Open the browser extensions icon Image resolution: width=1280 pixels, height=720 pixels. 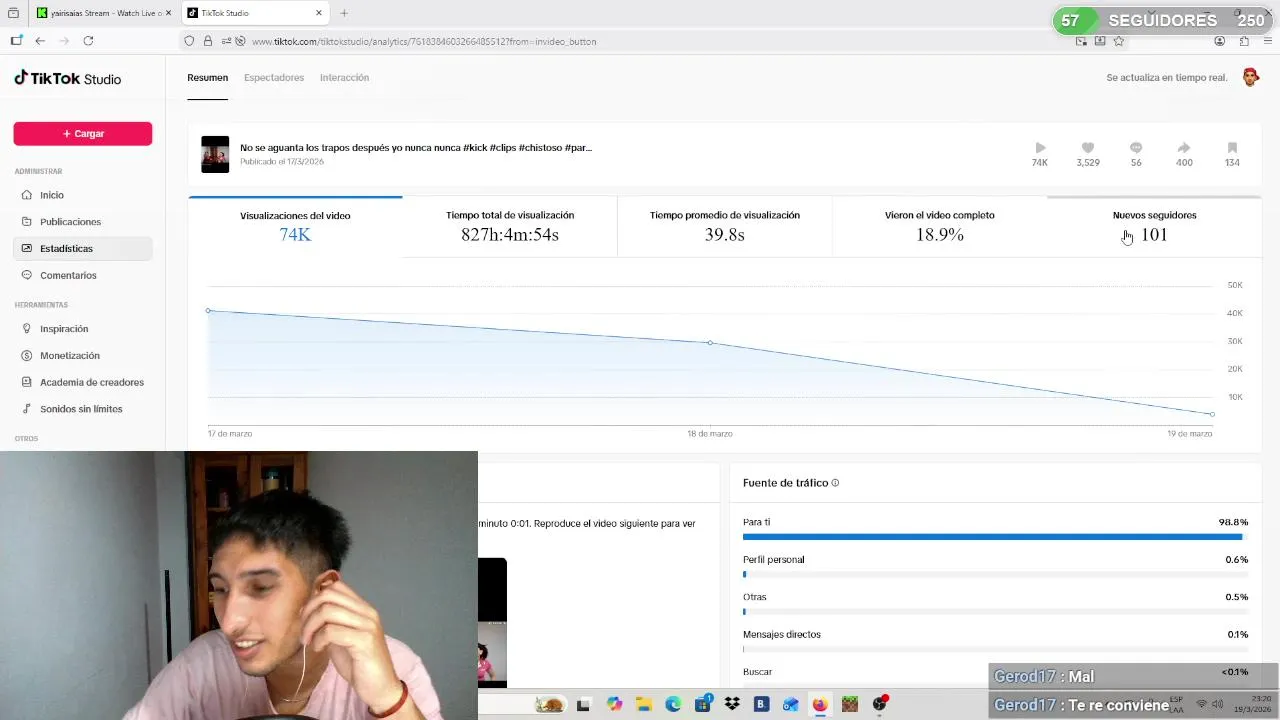(x=1244, y=41)
